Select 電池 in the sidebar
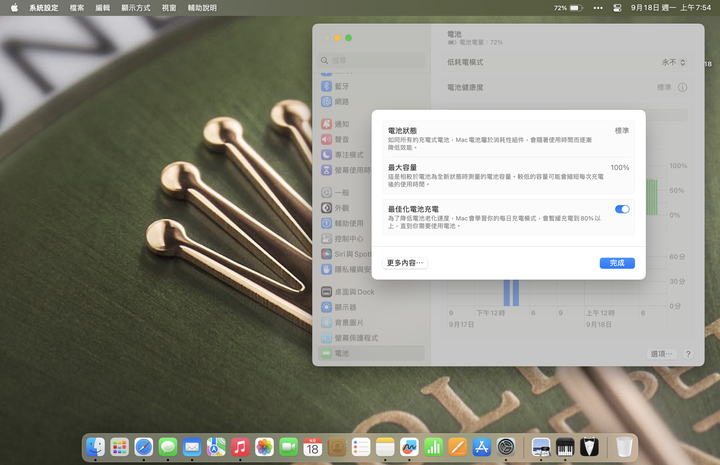Viewport: 720px width, 465px height. tap(371, 353)
